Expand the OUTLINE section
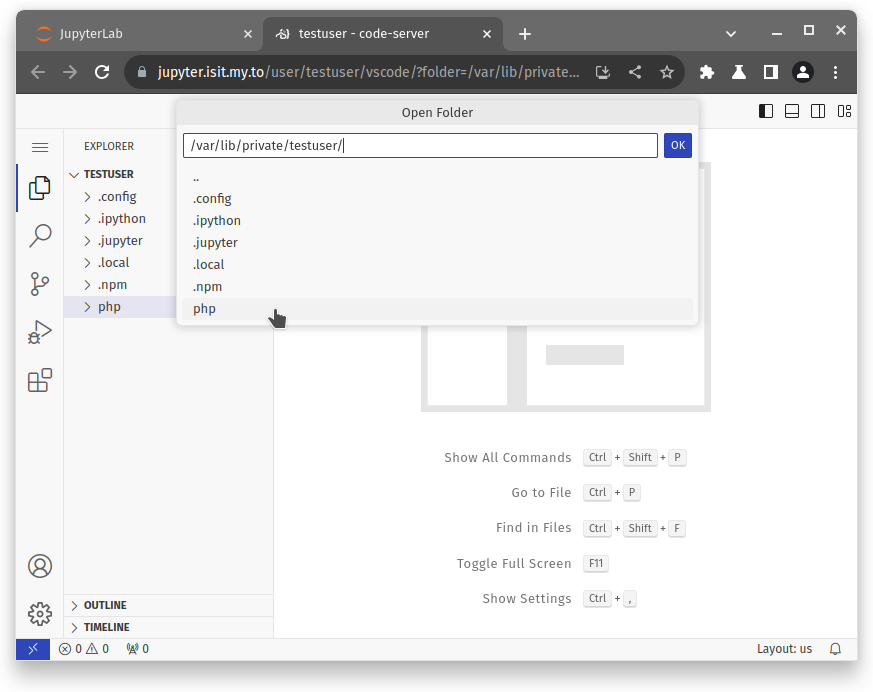This screenshot has width=873, height=692. [105, 605]
